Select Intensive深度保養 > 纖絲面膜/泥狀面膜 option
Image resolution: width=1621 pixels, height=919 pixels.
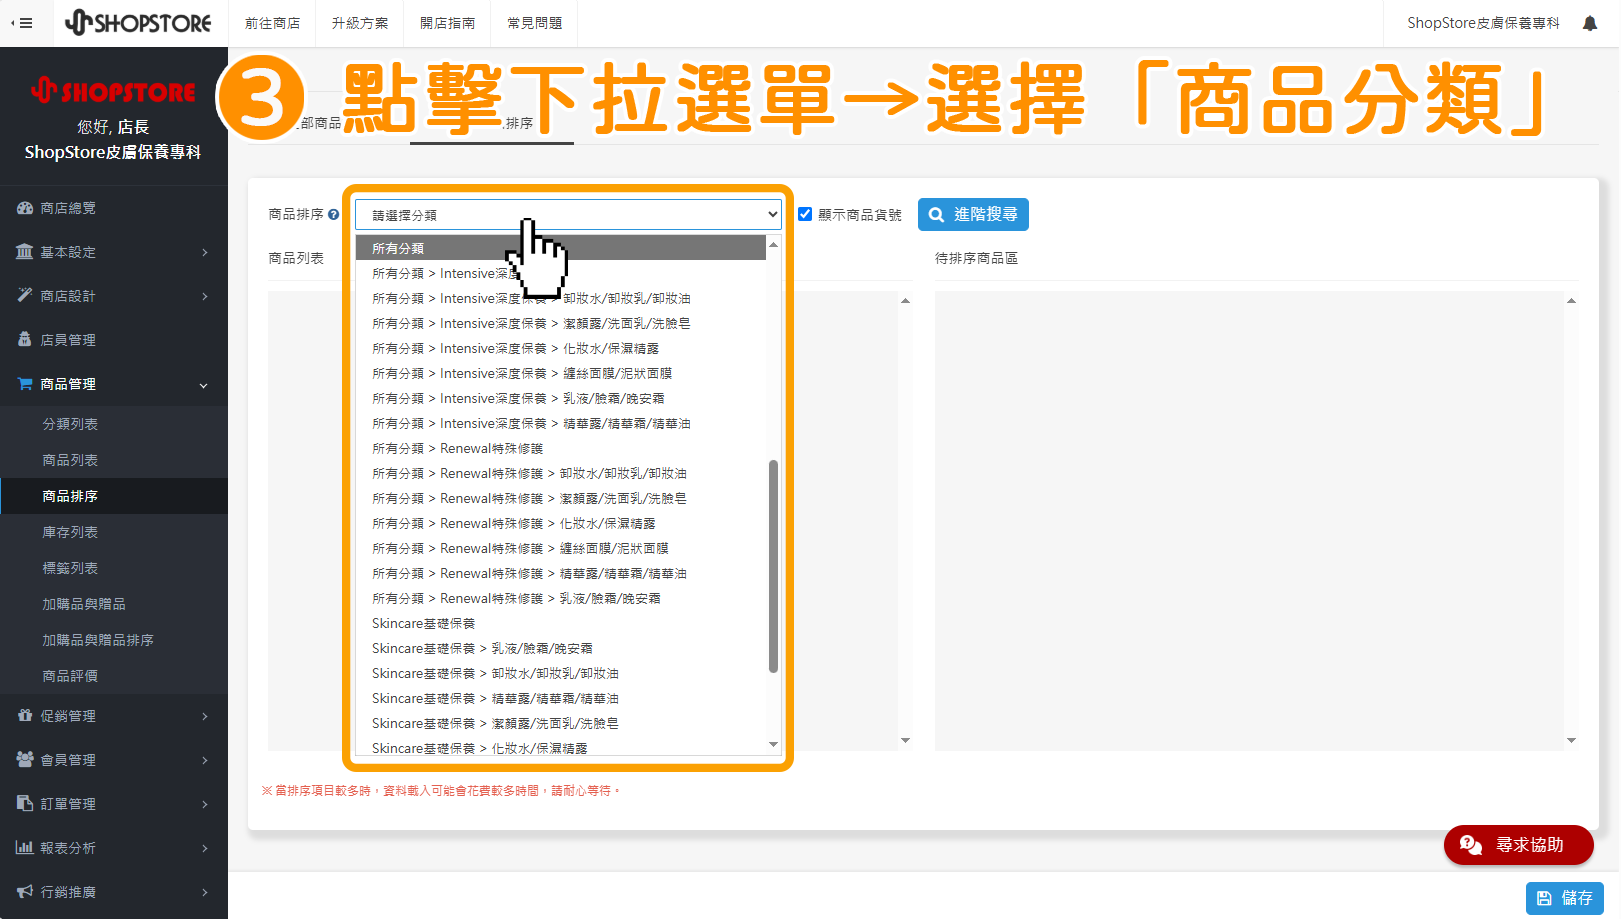point(561,373)
